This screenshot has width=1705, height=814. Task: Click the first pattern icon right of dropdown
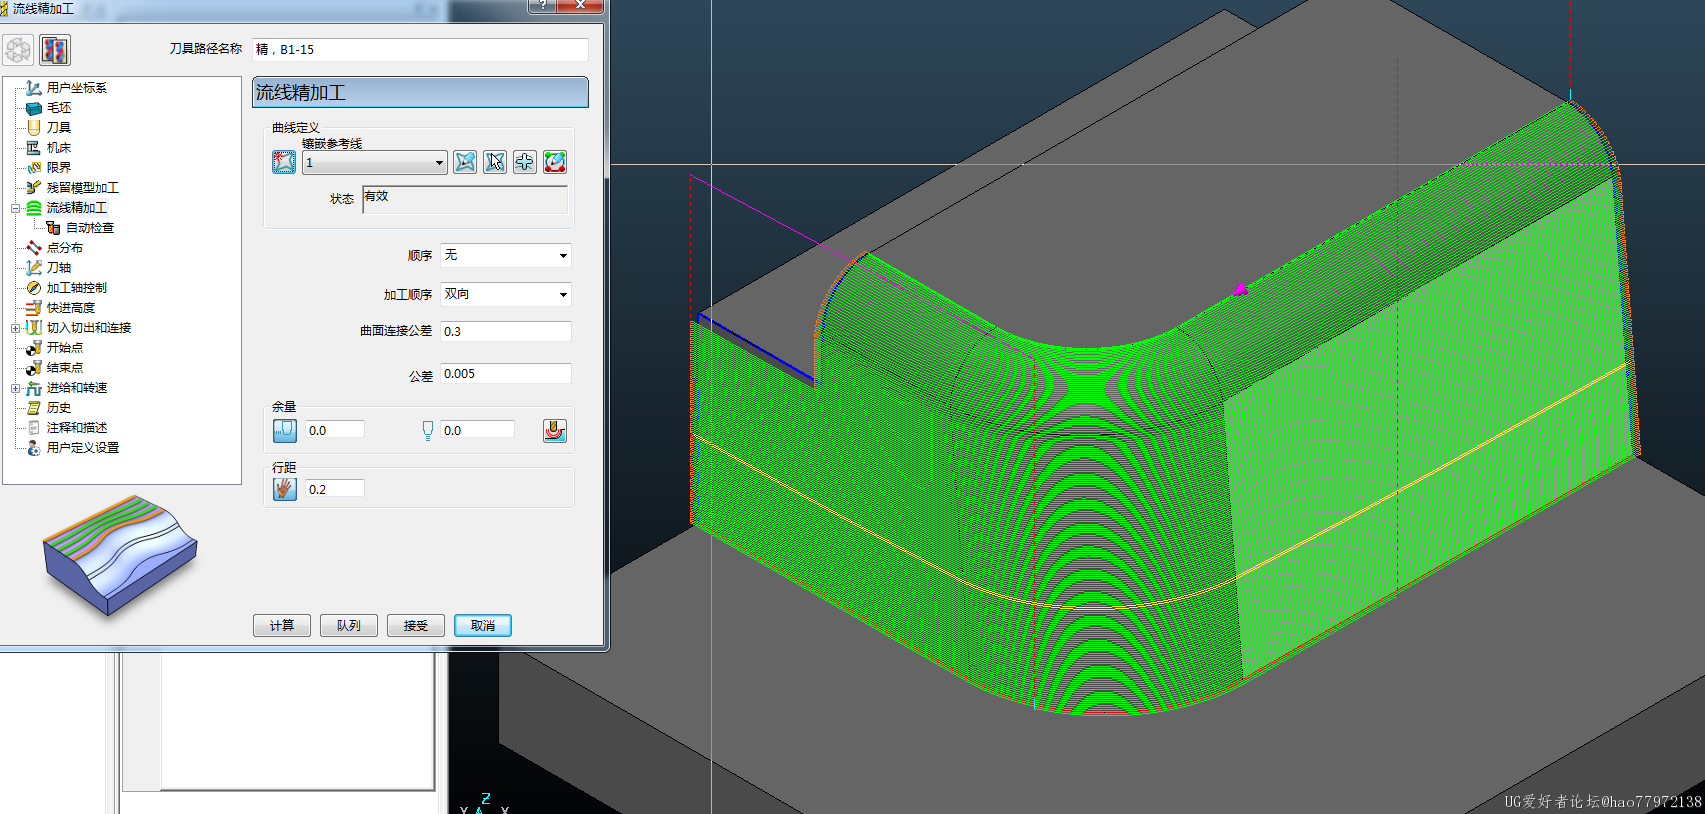[x=465, y=162]
